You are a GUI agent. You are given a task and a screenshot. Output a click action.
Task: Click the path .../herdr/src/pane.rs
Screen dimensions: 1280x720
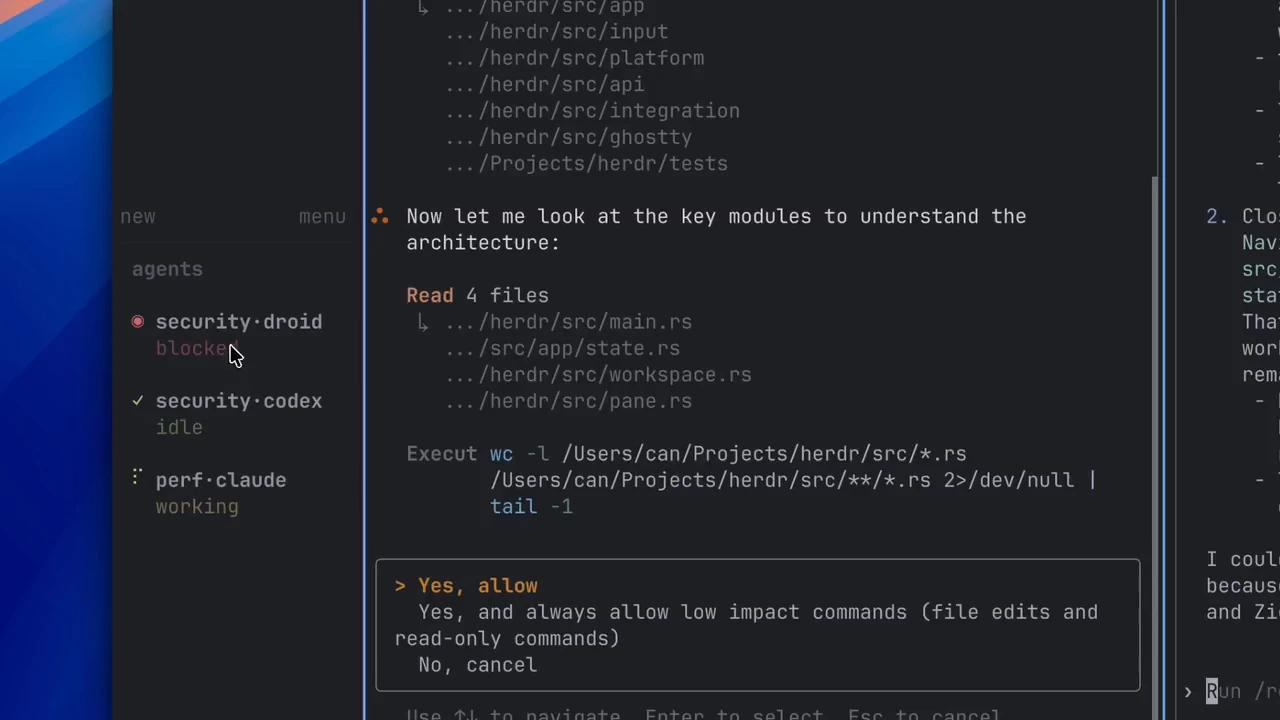click(x=568, y=401)
